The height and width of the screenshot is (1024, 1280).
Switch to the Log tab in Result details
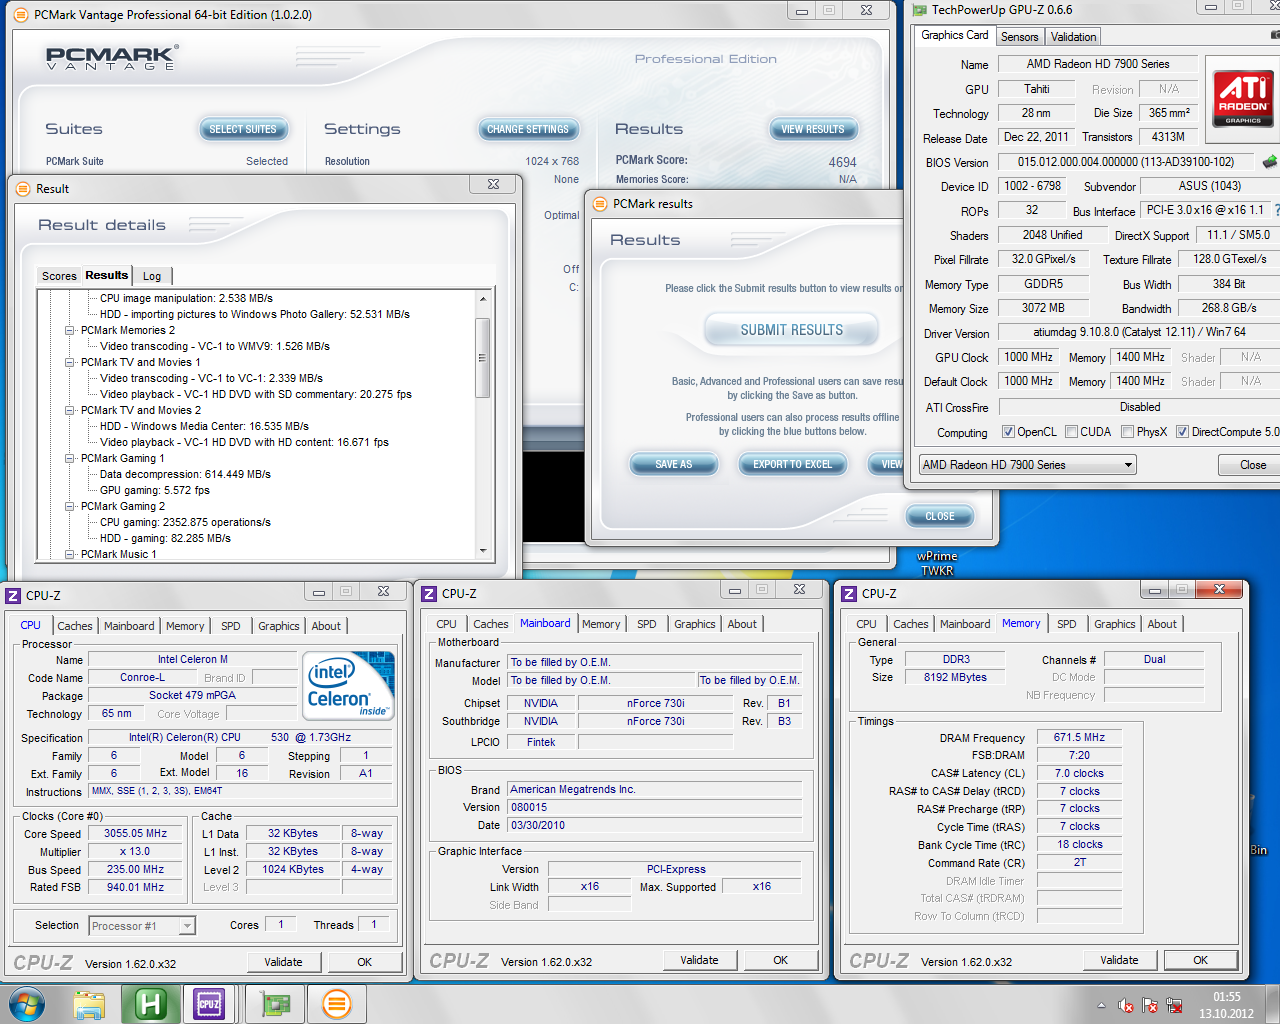click(x=152, y=276)
